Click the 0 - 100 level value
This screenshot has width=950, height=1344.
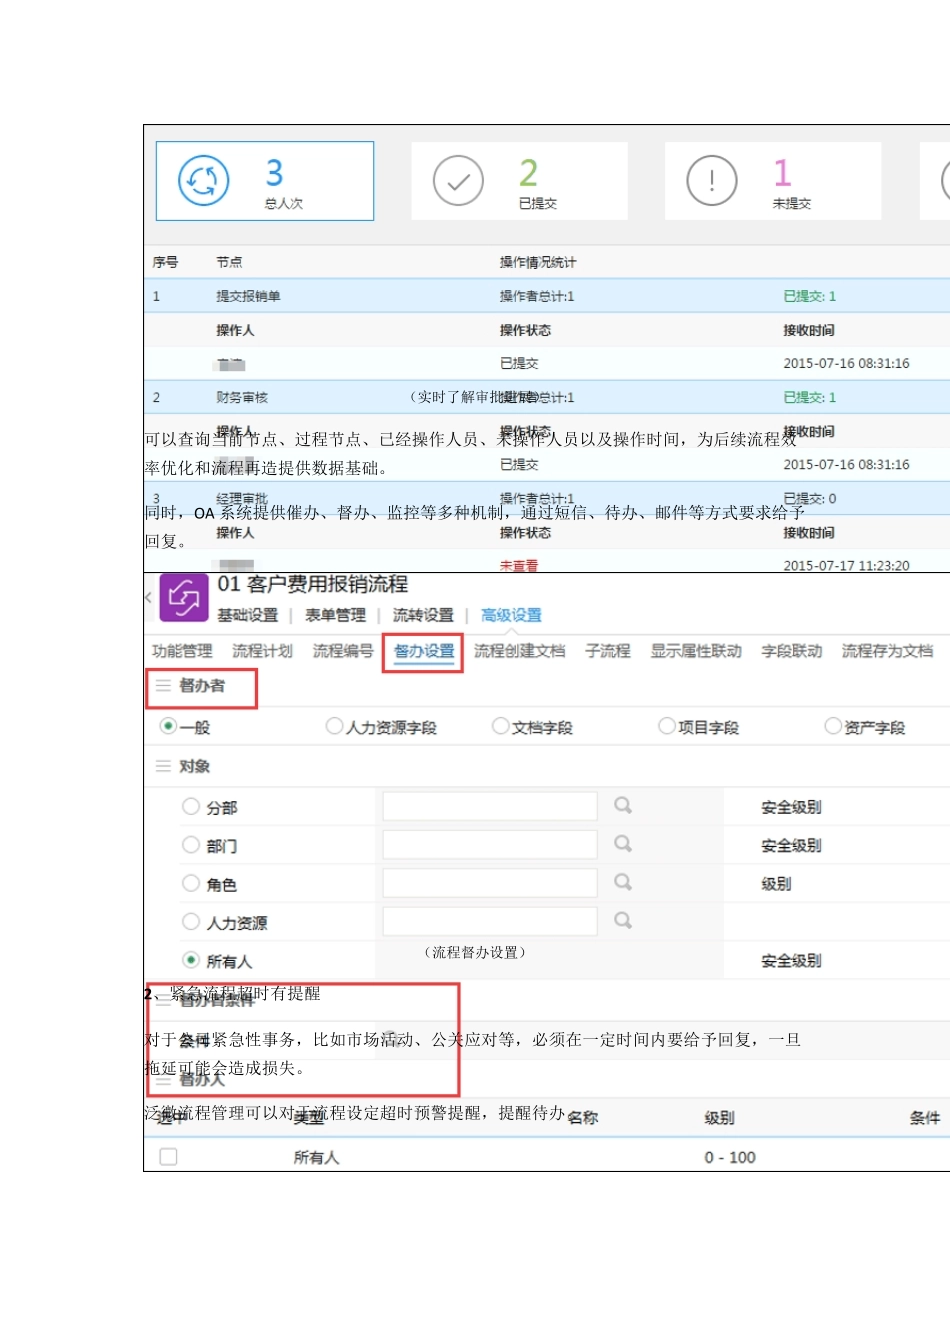(730, 1157)
